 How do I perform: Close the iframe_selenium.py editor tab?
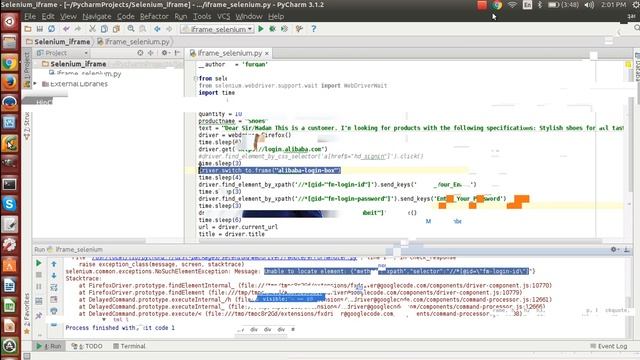pos(267,53)
